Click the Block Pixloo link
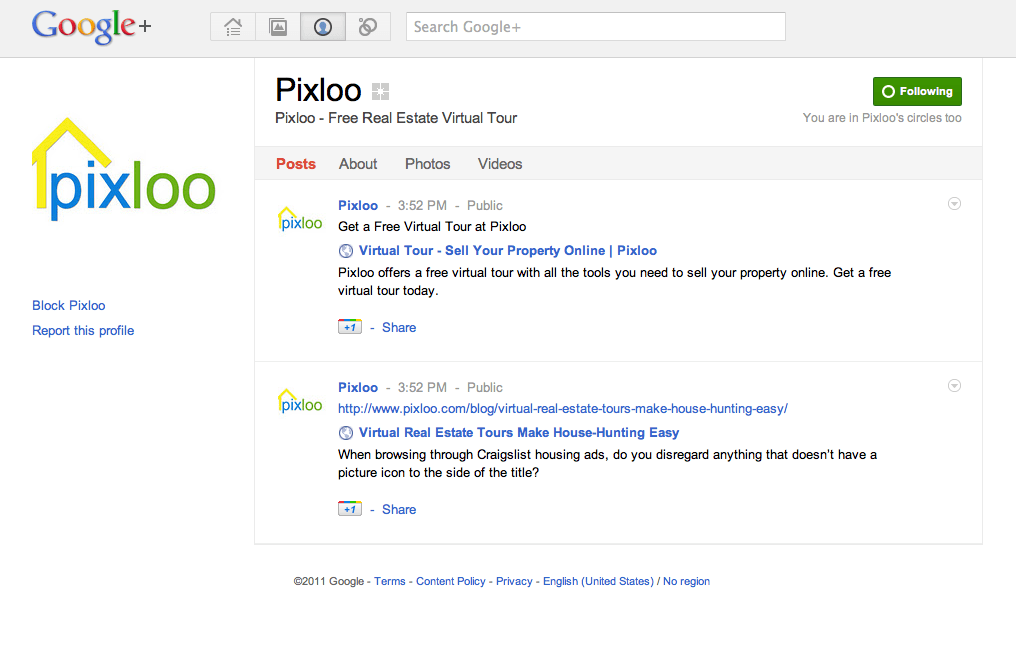1016x651 pixels. pos(68,305)
